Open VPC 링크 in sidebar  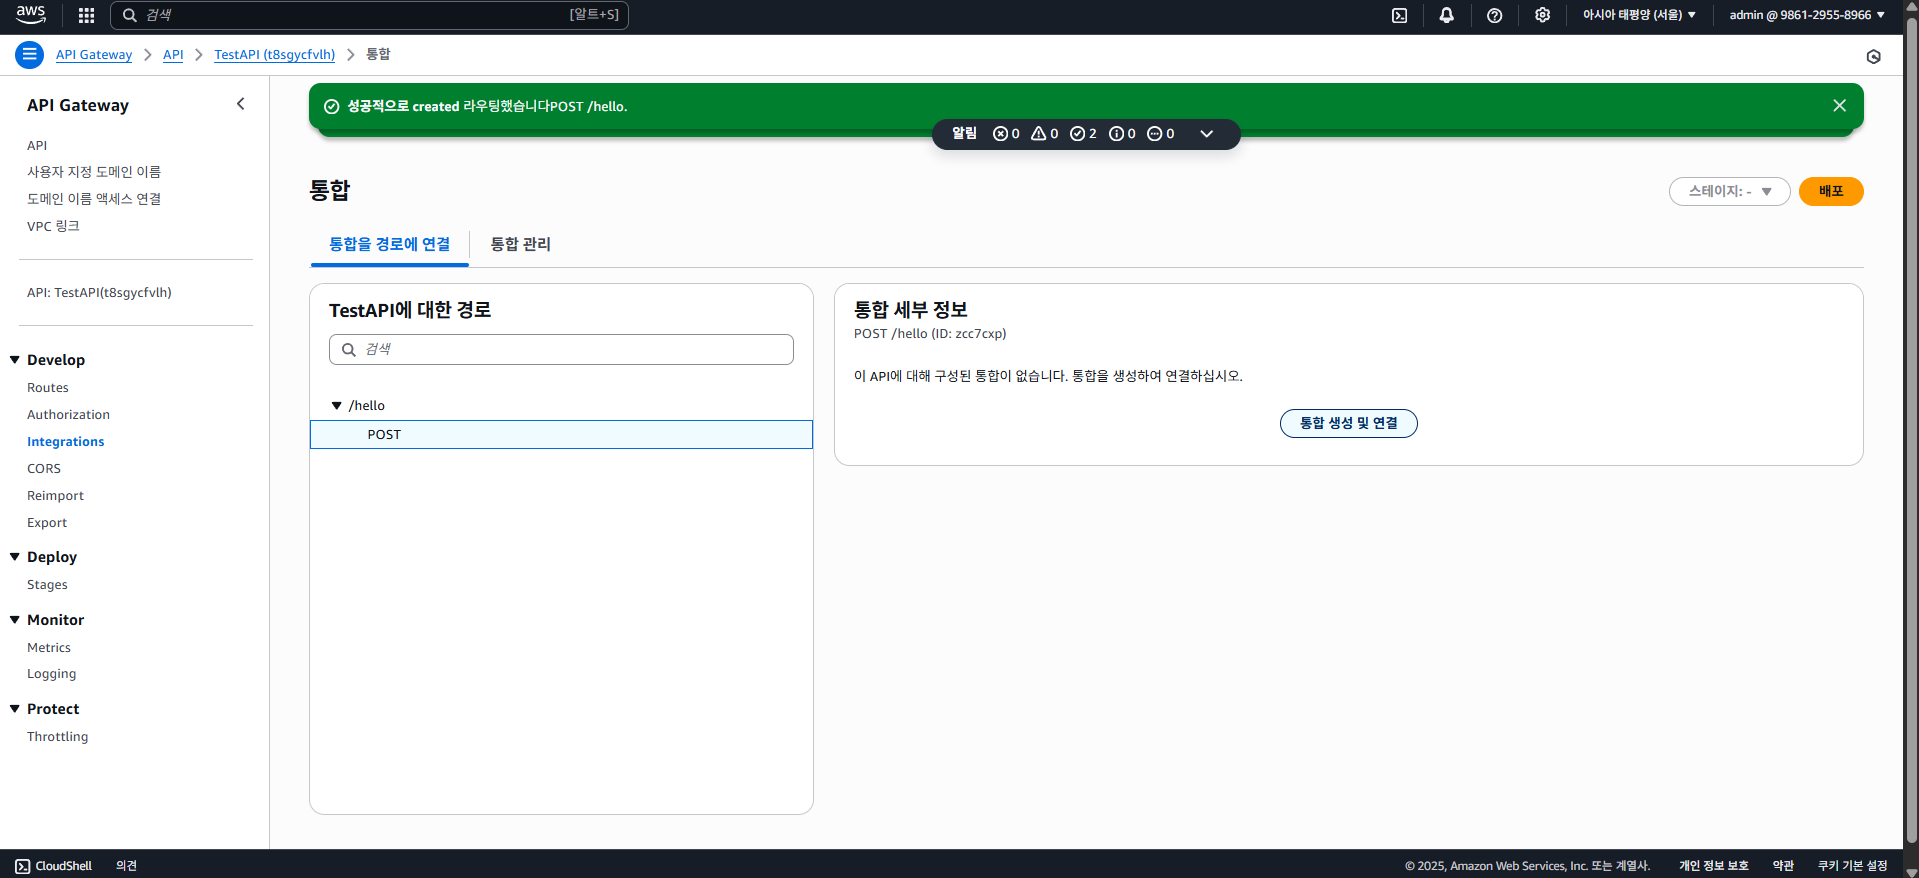[x=53, y=226]
